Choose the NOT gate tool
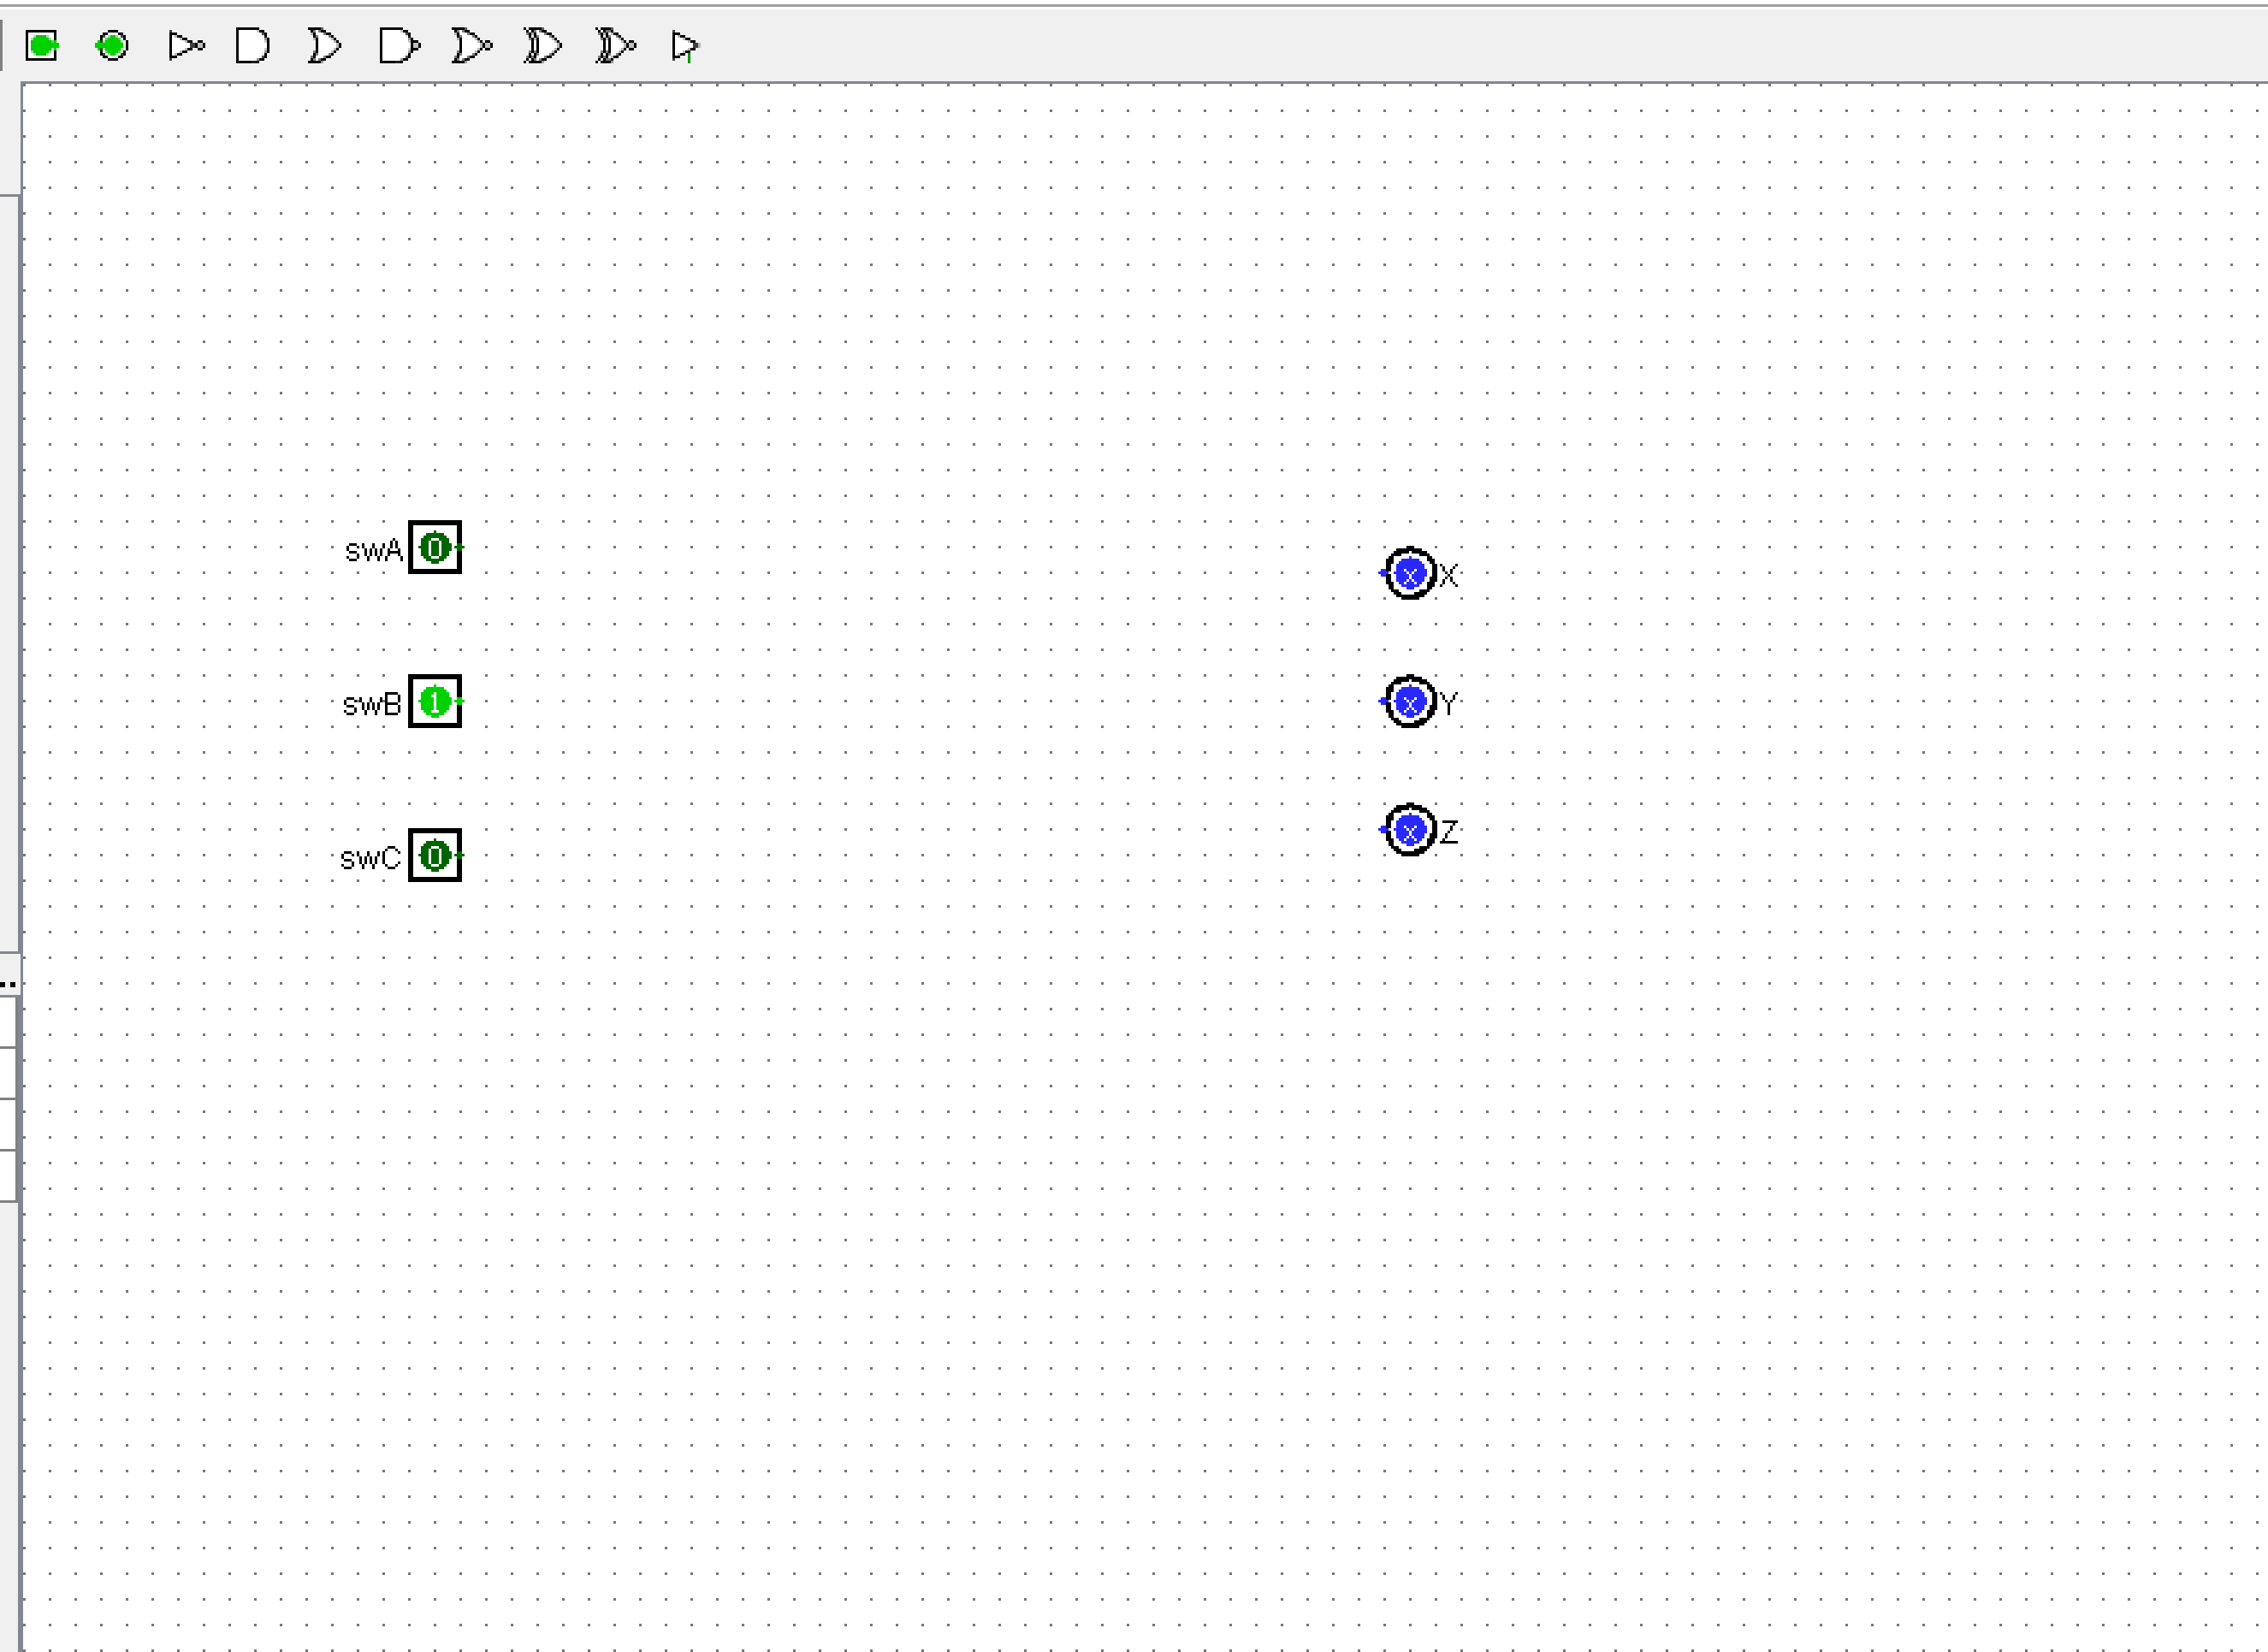Viewport: 2268px width, 1652px height. (x=186, y=46)
